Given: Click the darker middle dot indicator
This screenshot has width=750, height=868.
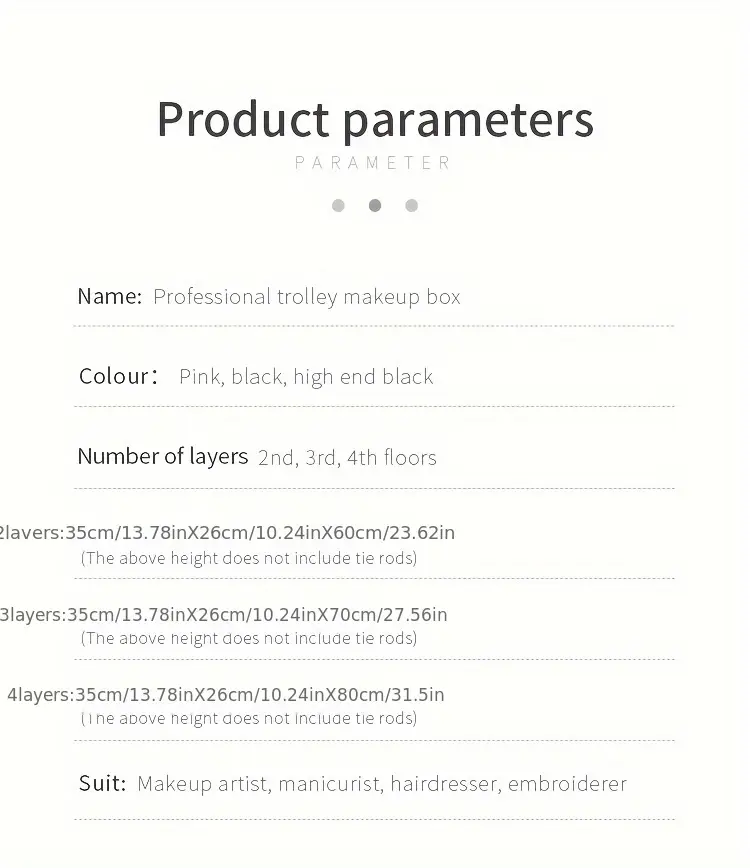Looking at the screenshot, I should tap(375, 205).
